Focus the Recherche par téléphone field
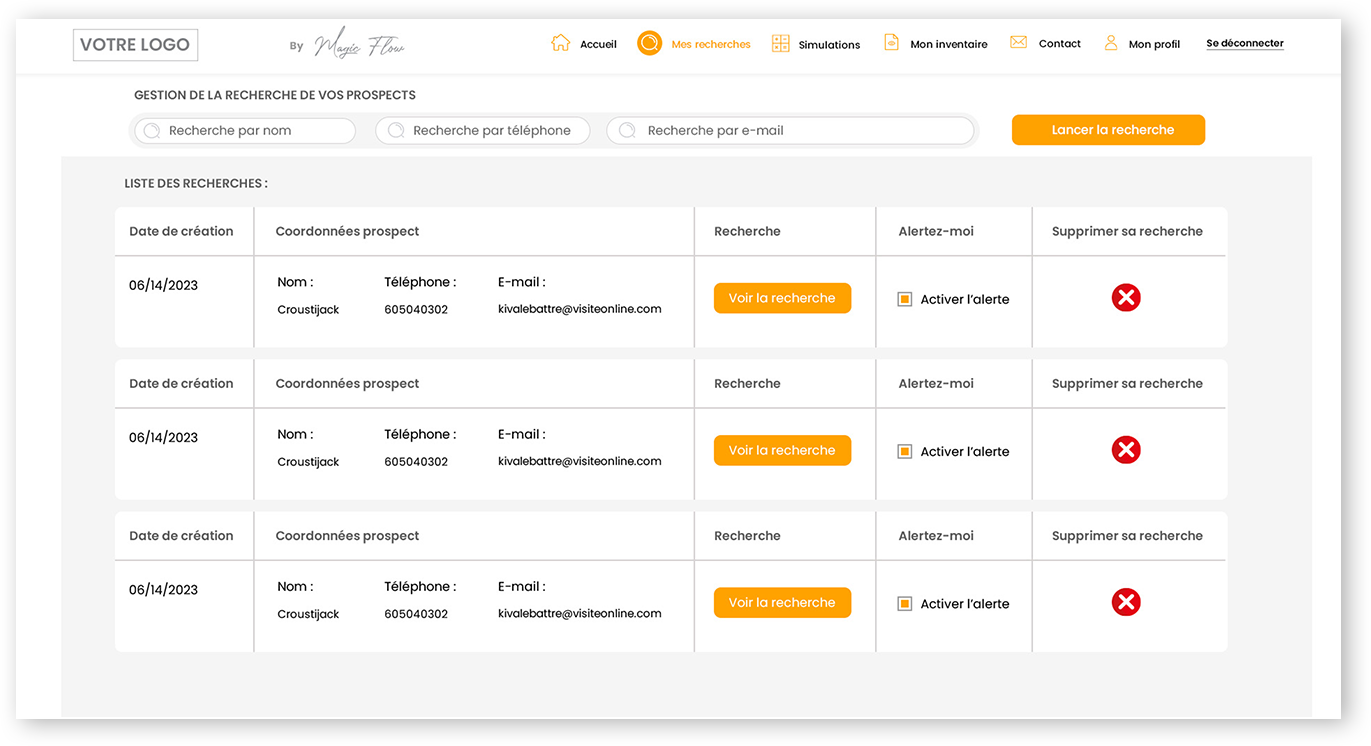 pos(483,130)
